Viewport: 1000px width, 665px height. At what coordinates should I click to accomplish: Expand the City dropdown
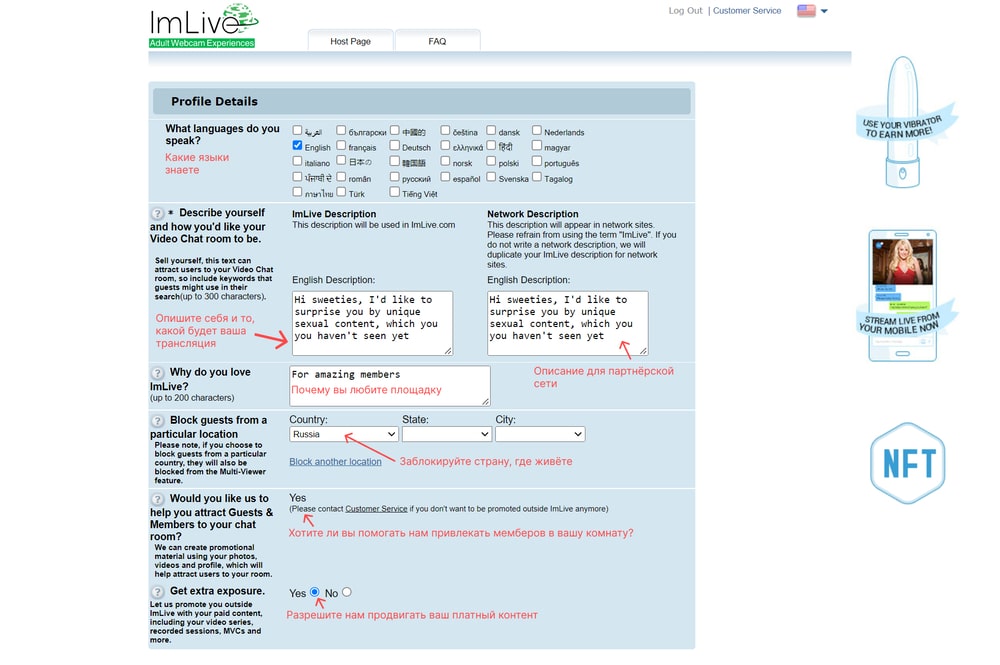point(540,434)
